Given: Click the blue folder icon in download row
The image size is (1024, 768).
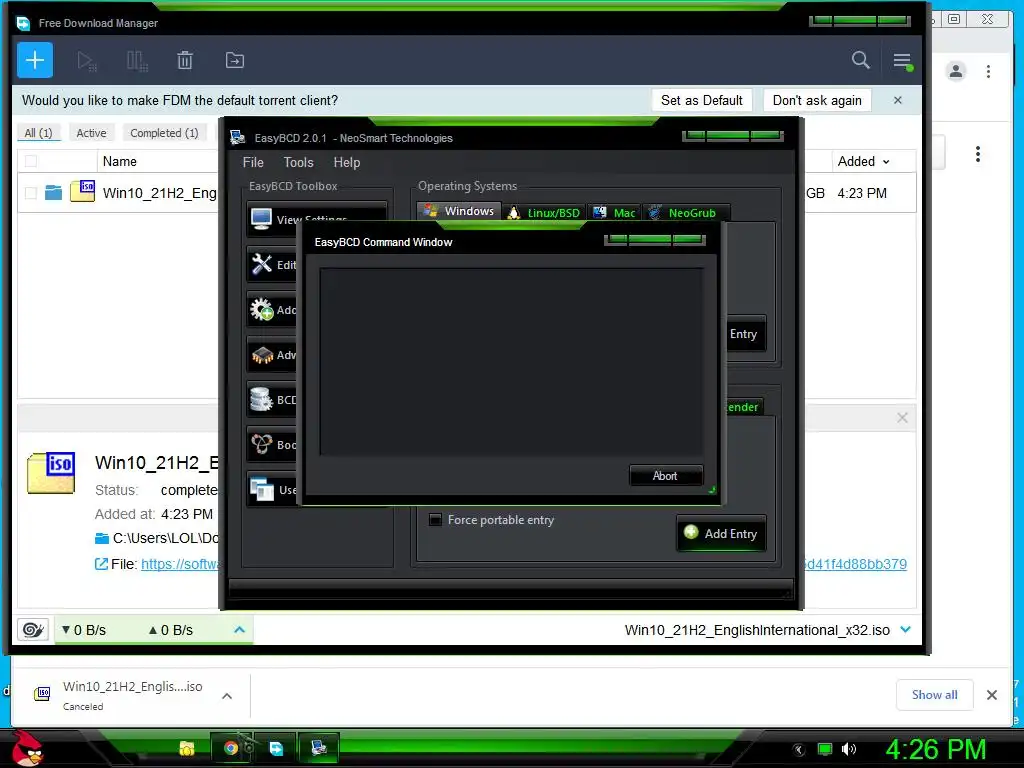Looking at the screenshot, I should click(x=54, y=192).
